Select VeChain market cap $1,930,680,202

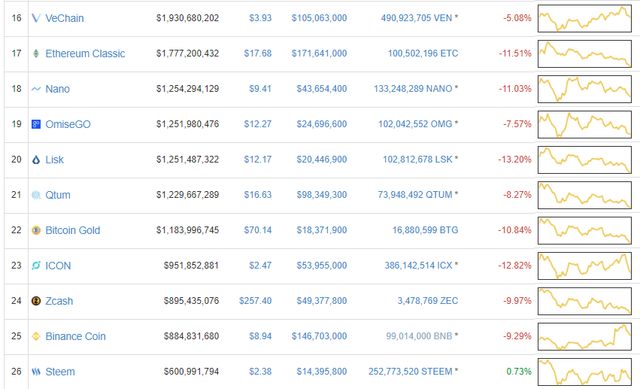[187, 18]
